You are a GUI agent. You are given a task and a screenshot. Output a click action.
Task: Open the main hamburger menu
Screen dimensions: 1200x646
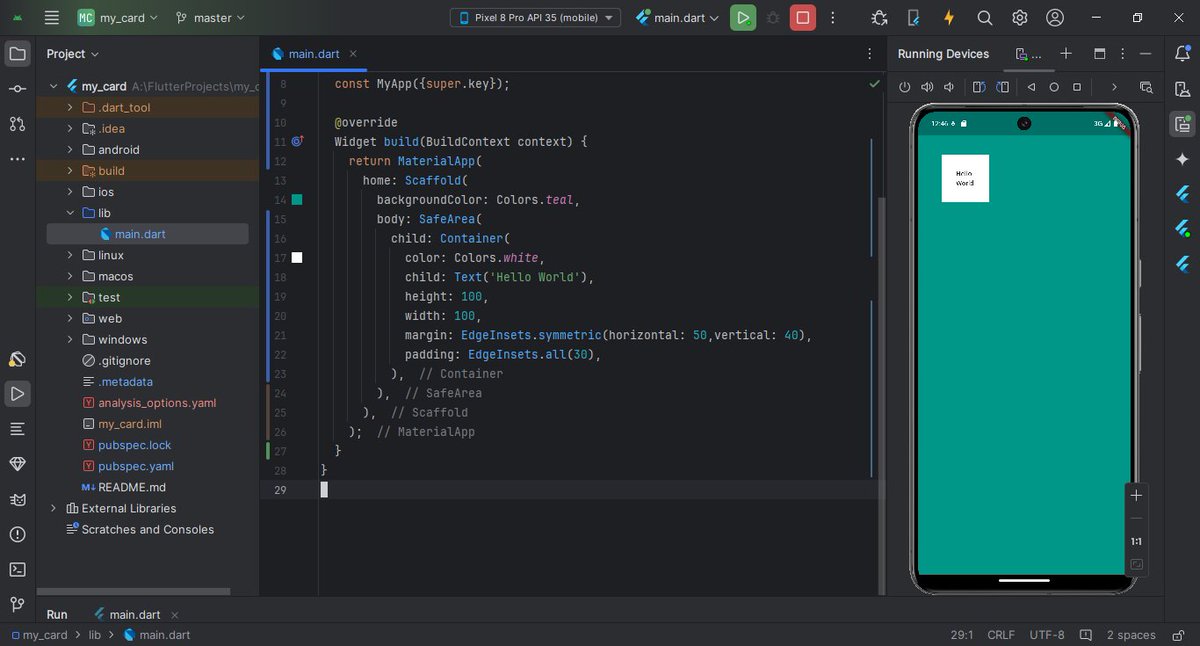(52, 18)
